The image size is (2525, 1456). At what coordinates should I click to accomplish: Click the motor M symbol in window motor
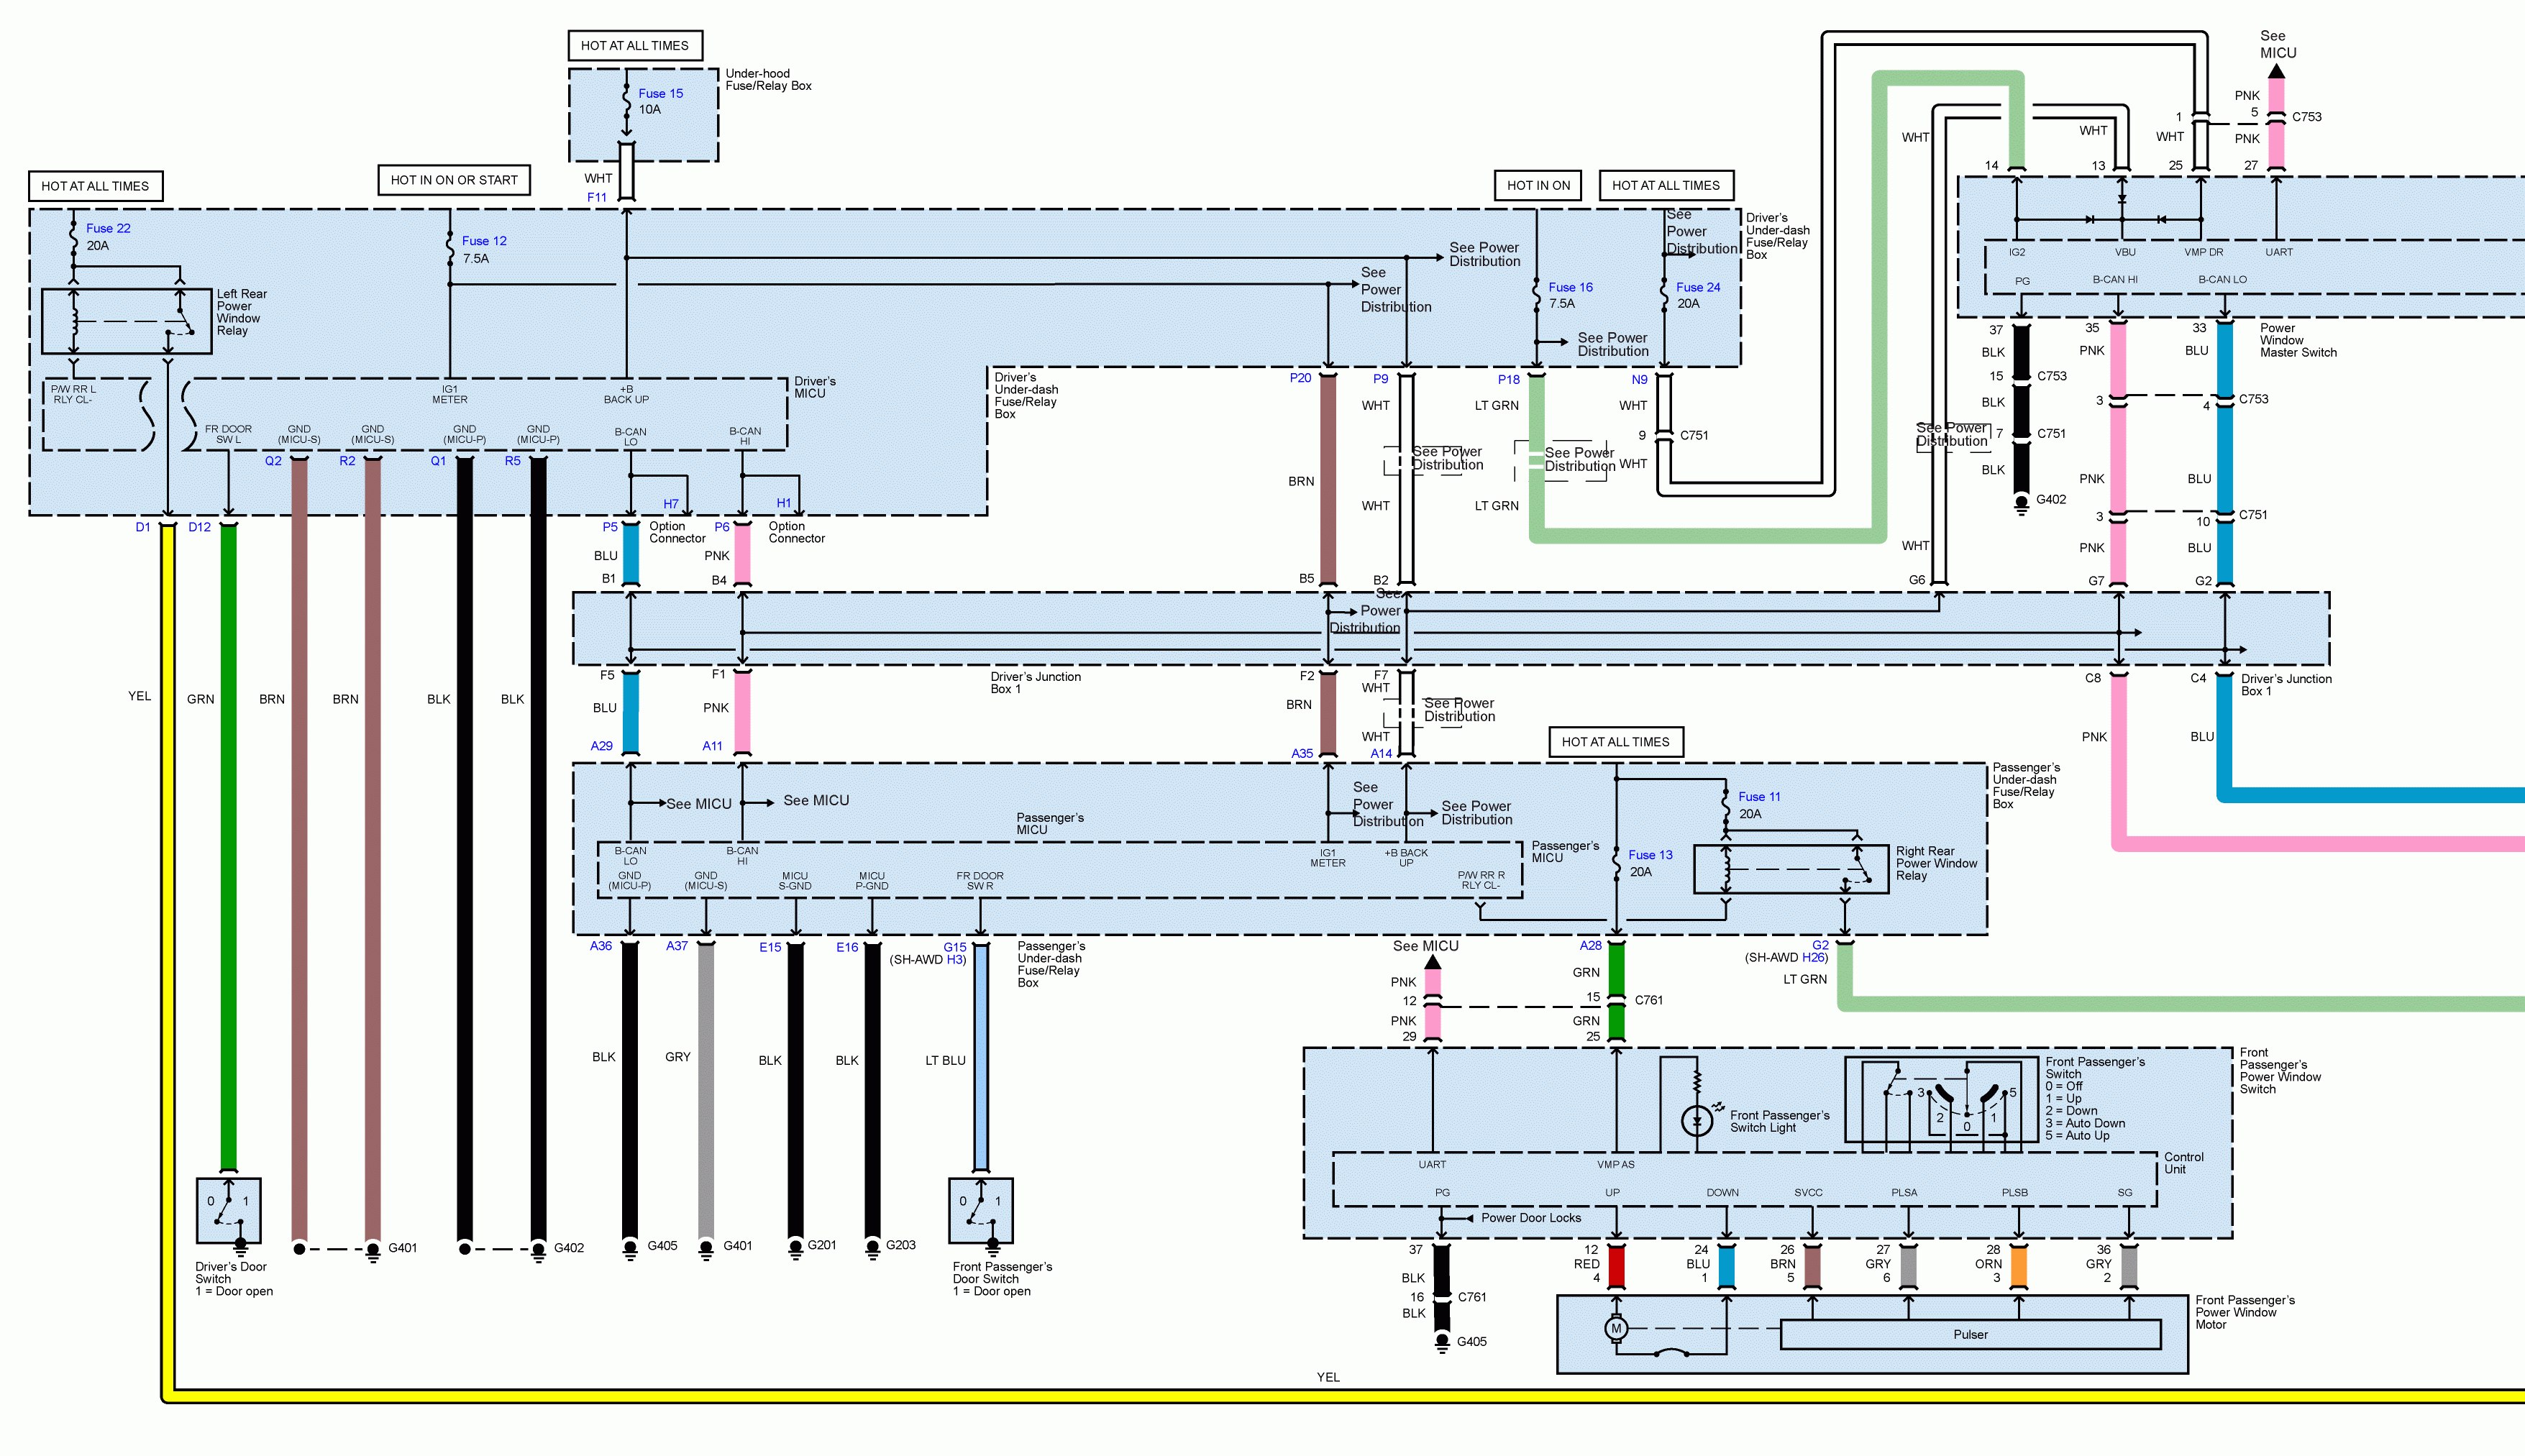1616,1329
